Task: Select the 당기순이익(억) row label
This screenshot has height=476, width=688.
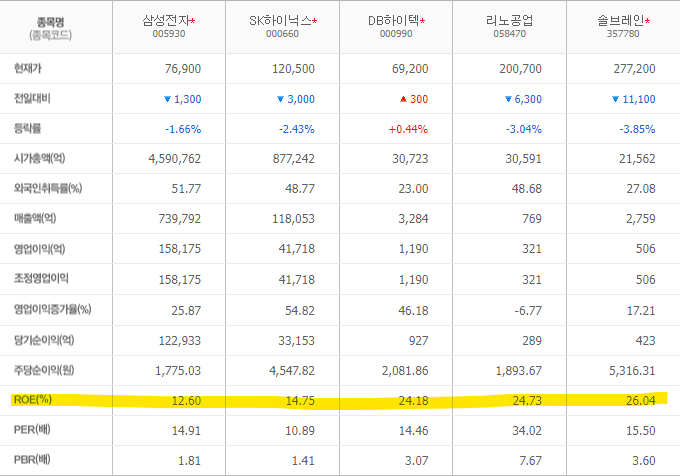Action: (44, 340)
